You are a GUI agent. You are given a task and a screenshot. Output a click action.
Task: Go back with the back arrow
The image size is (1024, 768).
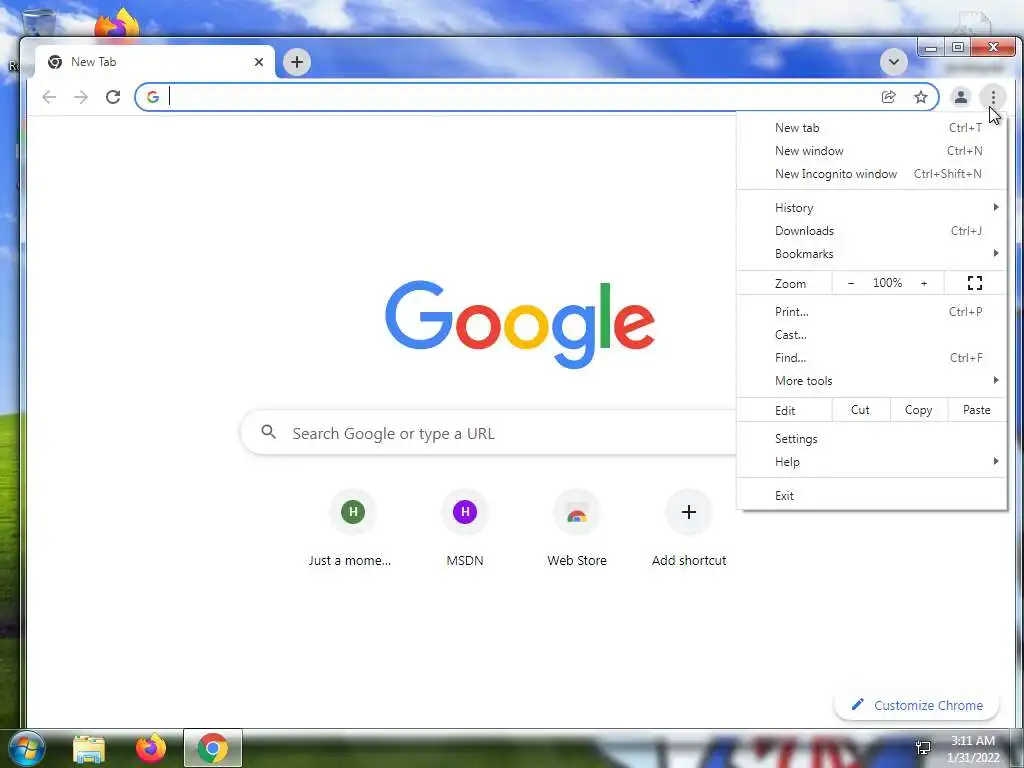click(49, 97)
